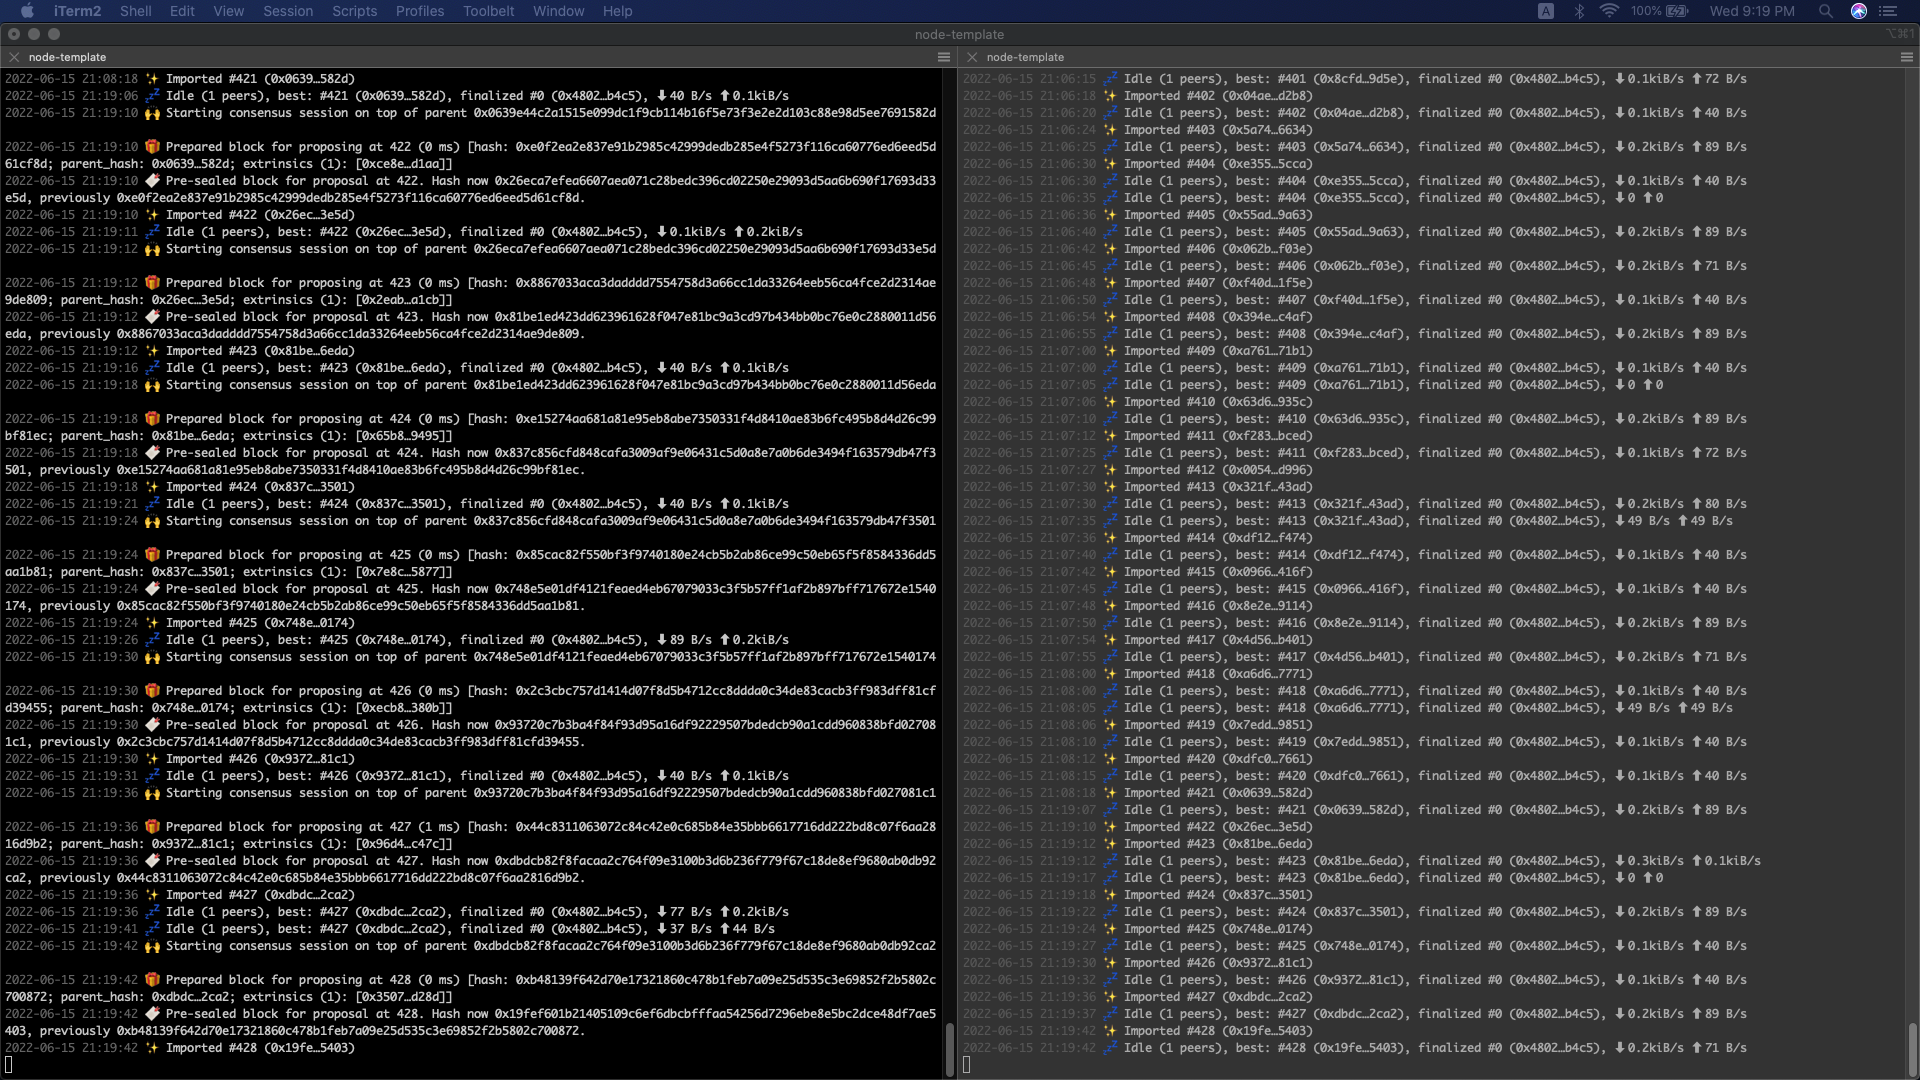Screen dimensions: 1920x1080
Task: Open Spotlight search in the menu bar
Action: [x=1825, y=11]
